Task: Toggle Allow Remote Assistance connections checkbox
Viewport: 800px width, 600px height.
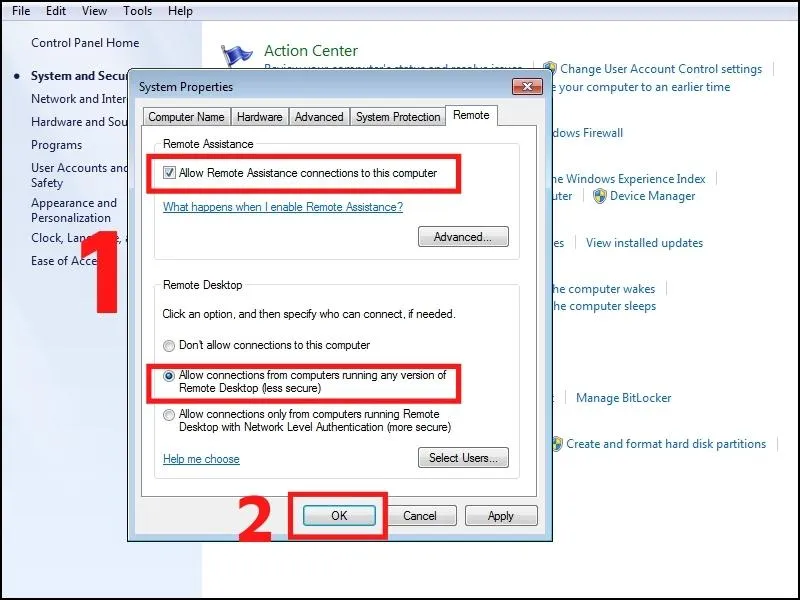Action: coord(169,173)
